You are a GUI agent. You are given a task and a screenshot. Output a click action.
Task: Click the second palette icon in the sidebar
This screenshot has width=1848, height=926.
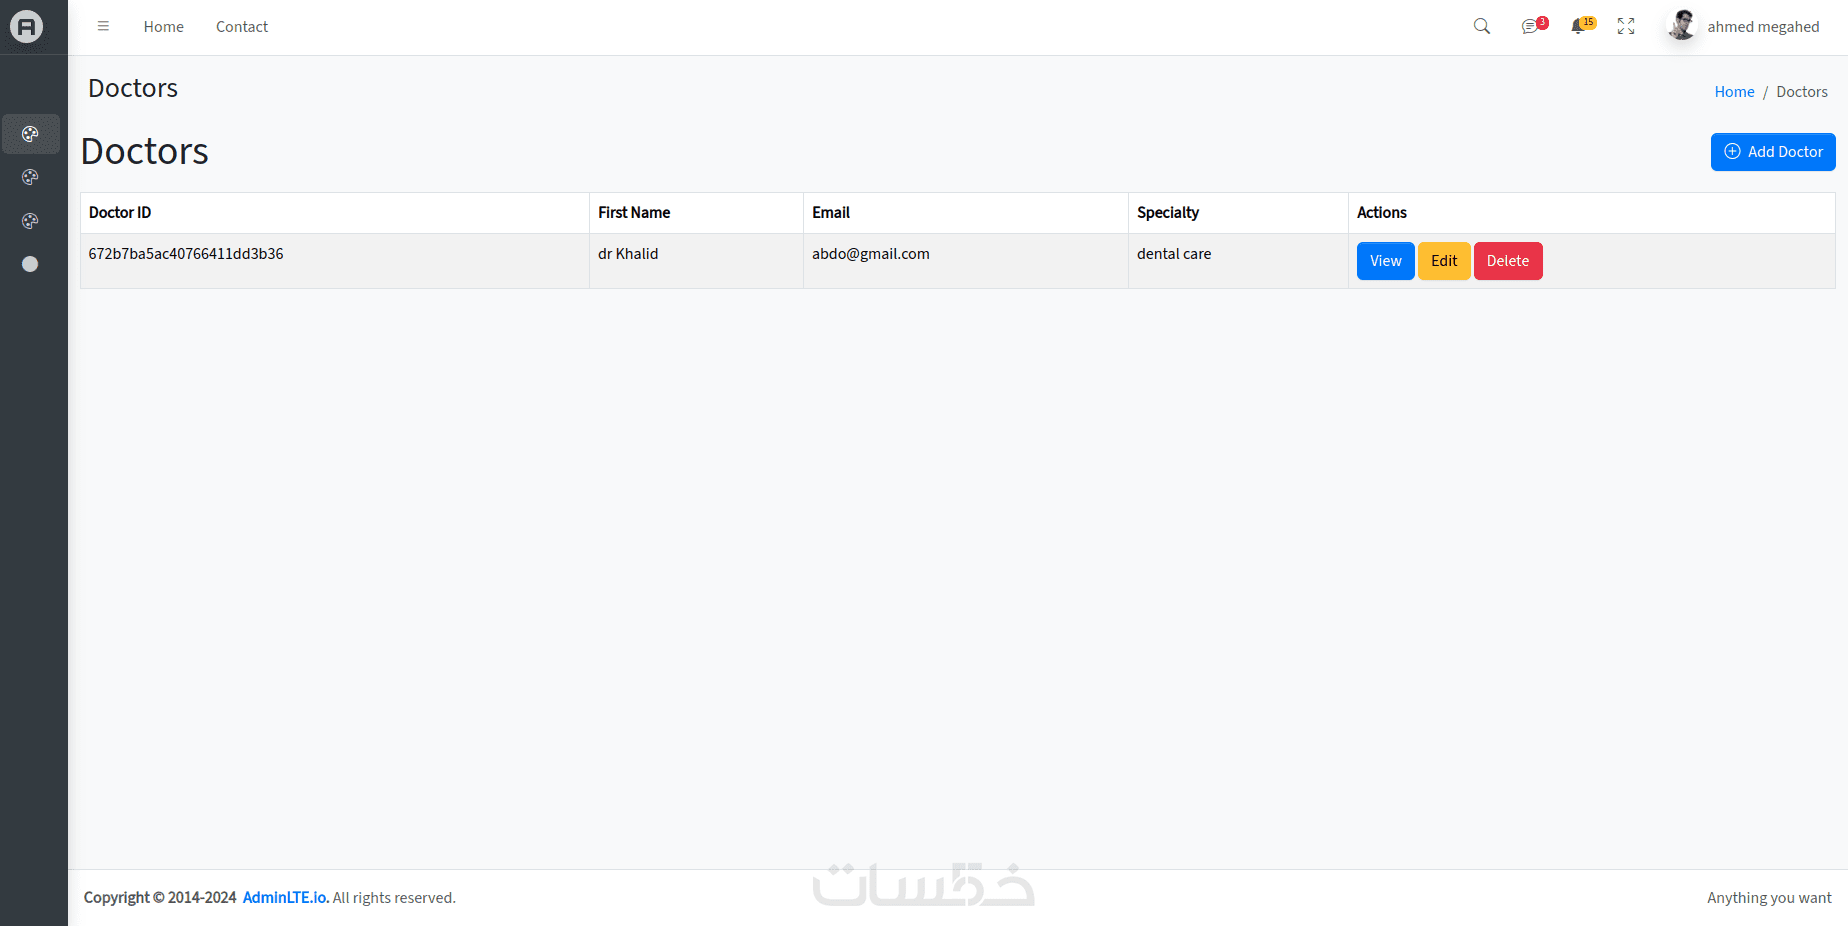(30, 177)
